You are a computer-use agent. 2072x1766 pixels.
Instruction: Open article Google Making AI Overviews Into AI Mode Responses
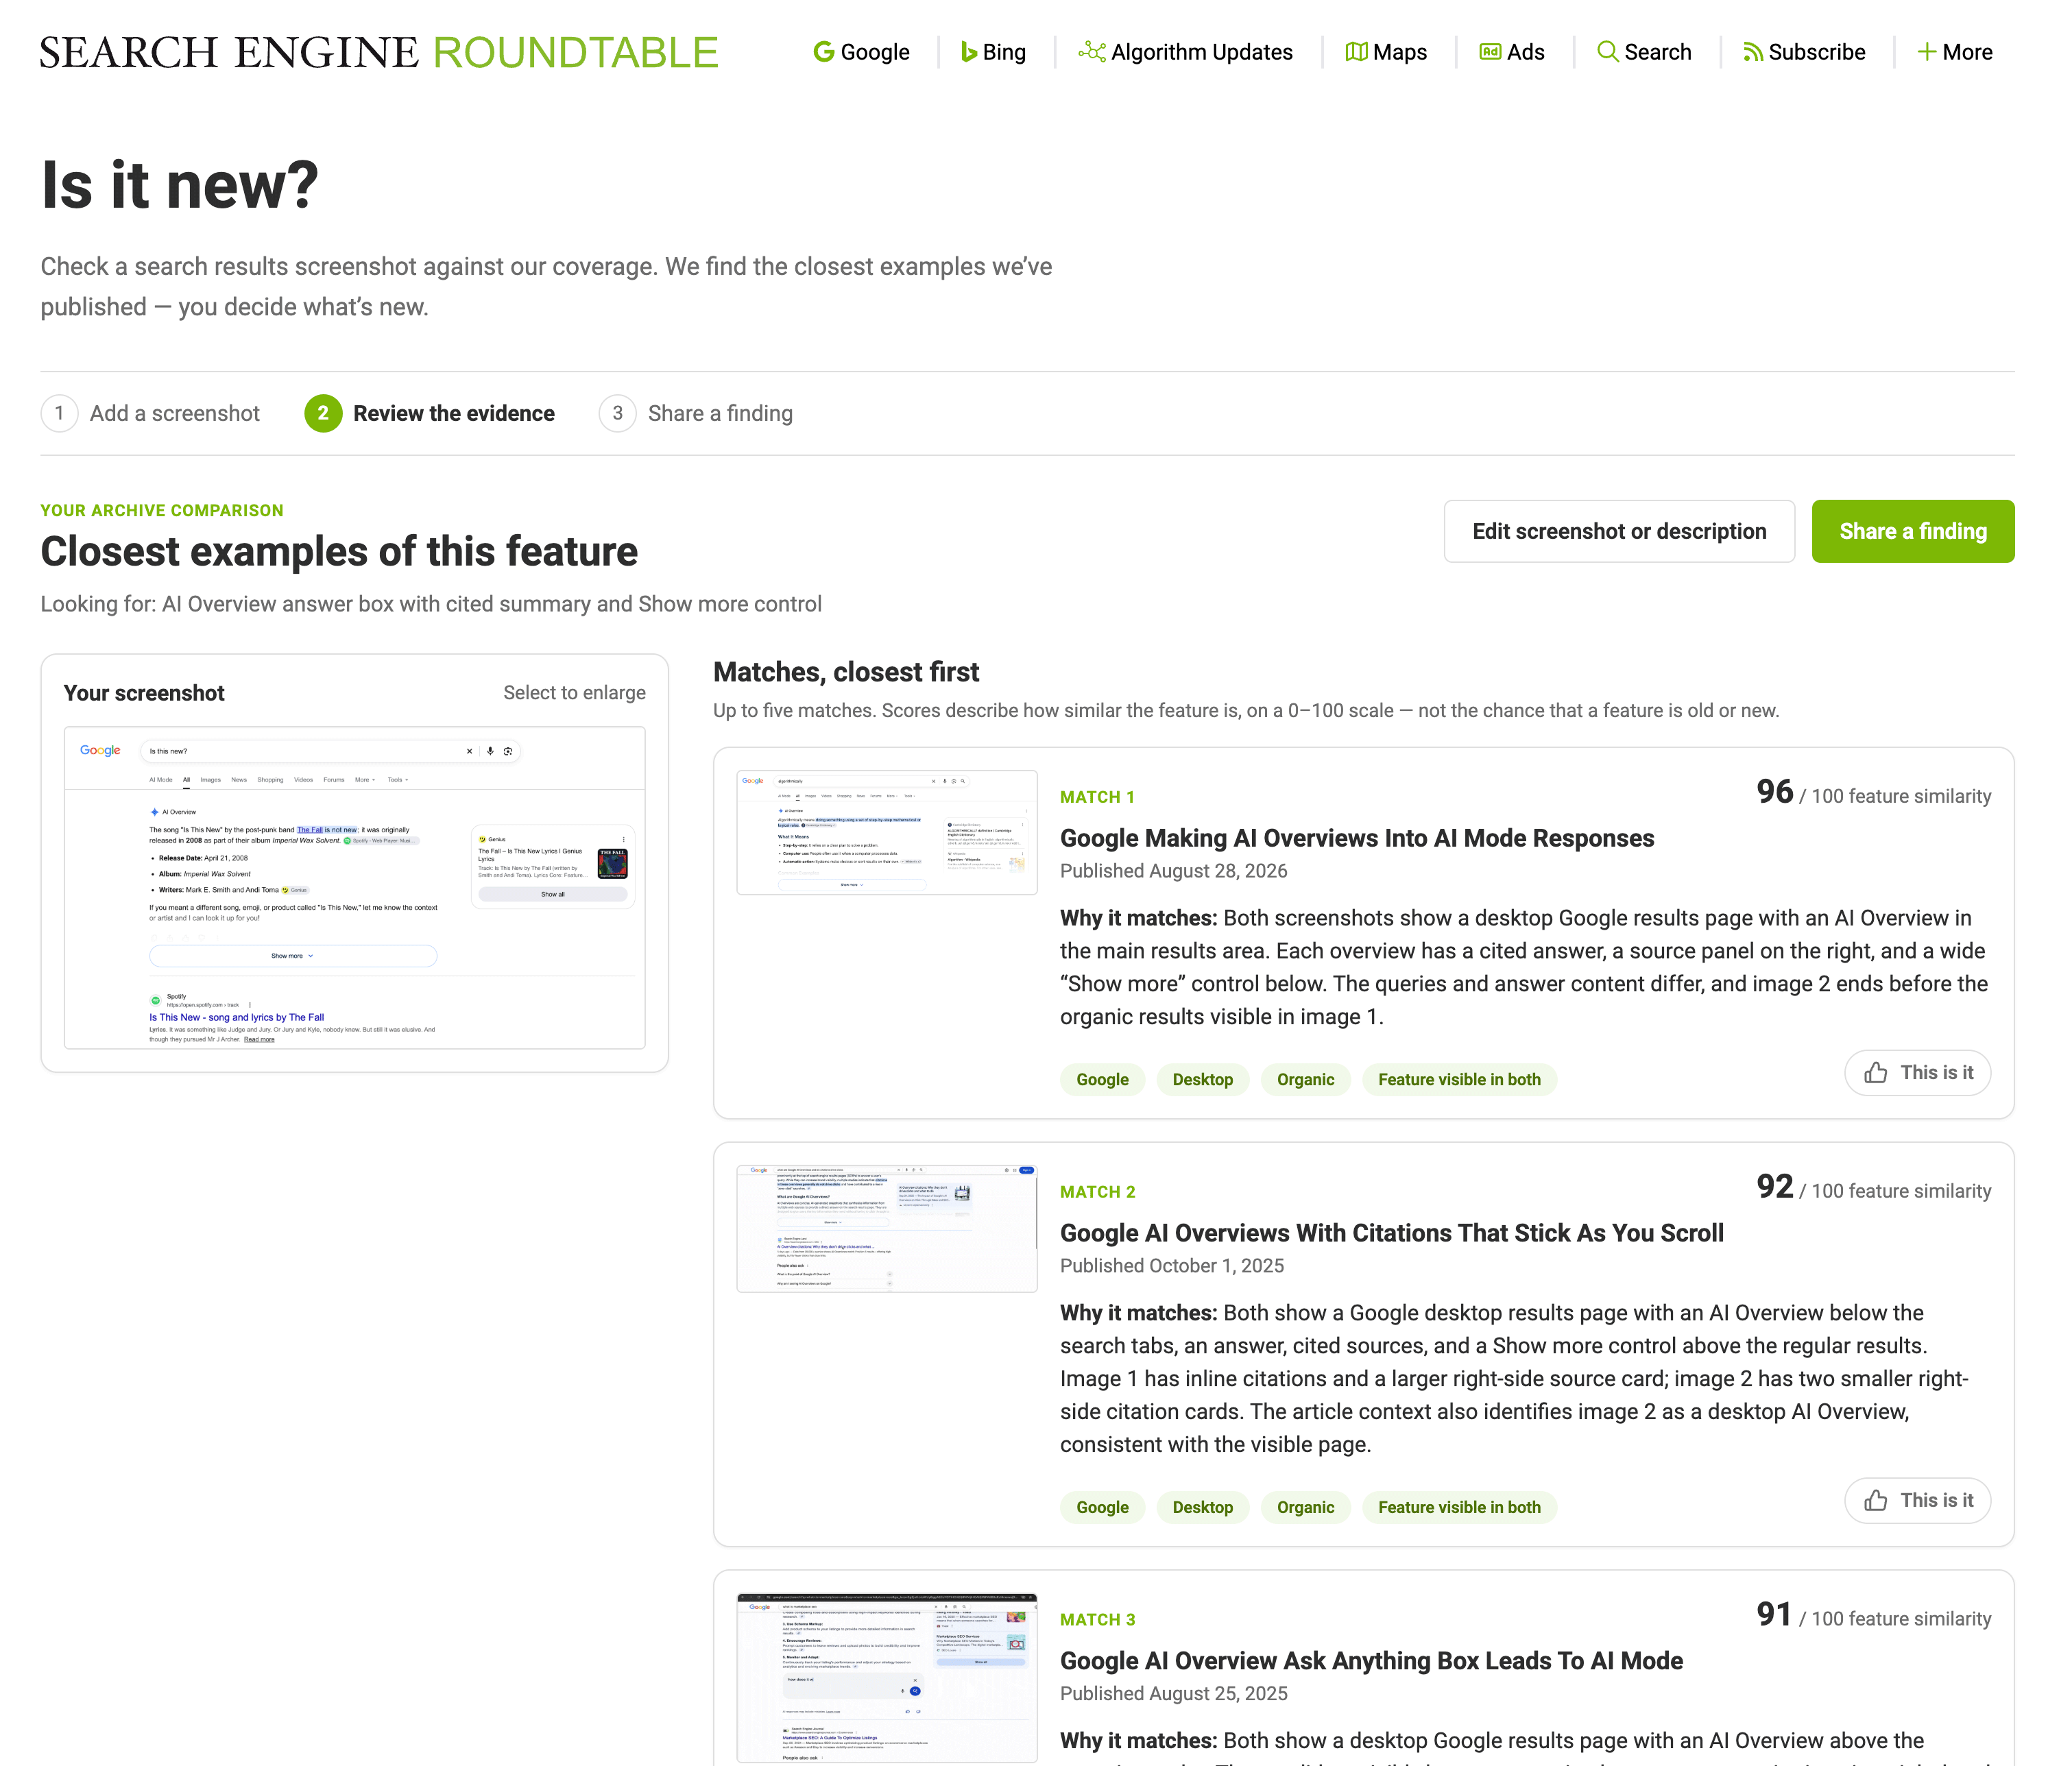[x=1357, y=838]
